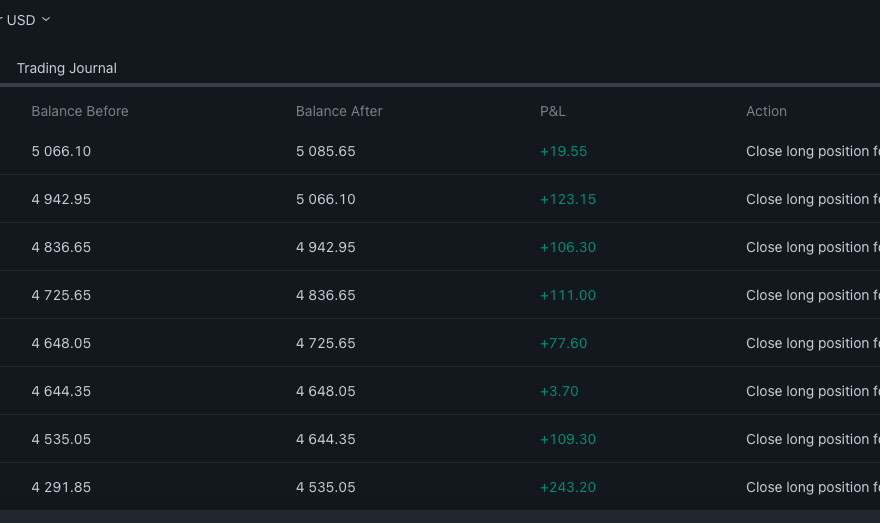Click the Action text in the +243.20 row
Viewport: 880px width, 523px height.
pos(812,487)
